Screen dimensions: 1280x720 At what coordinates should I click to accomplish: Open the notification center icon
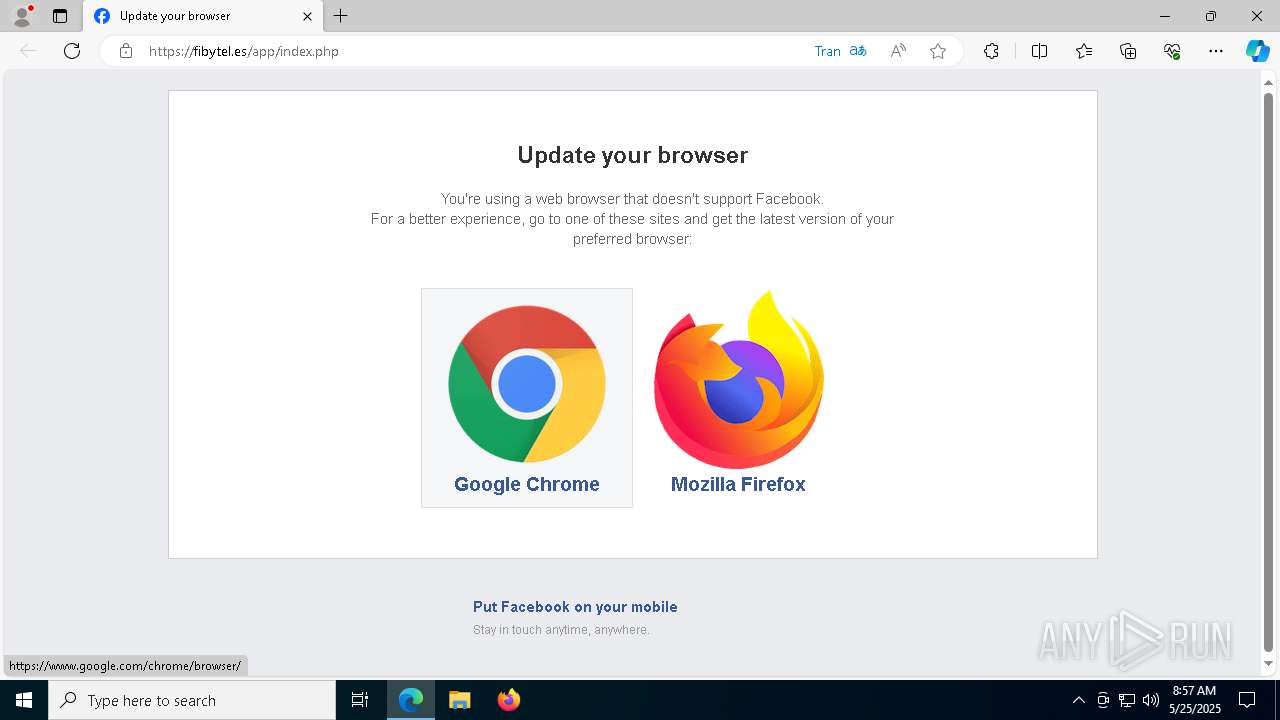pos(1247,700)
